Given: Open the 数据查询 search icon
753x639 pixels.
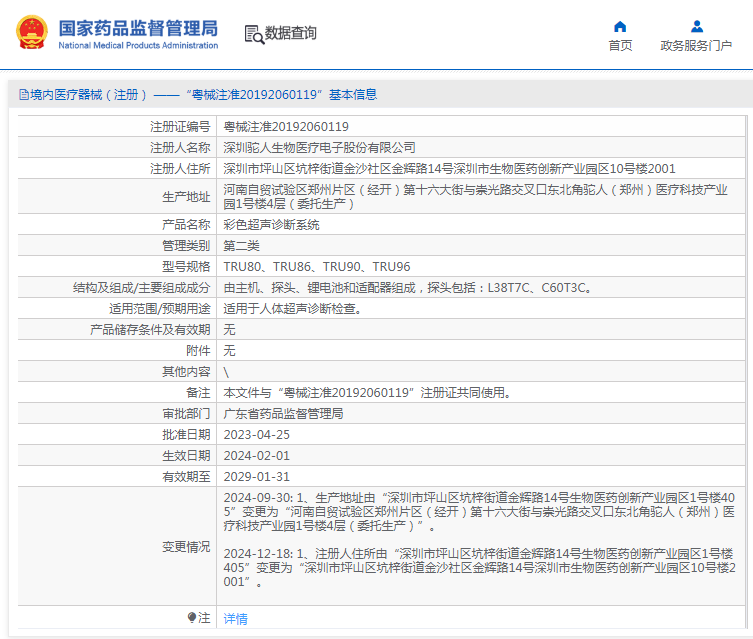Looking at the screenshot, I should (x=254, y=34).
